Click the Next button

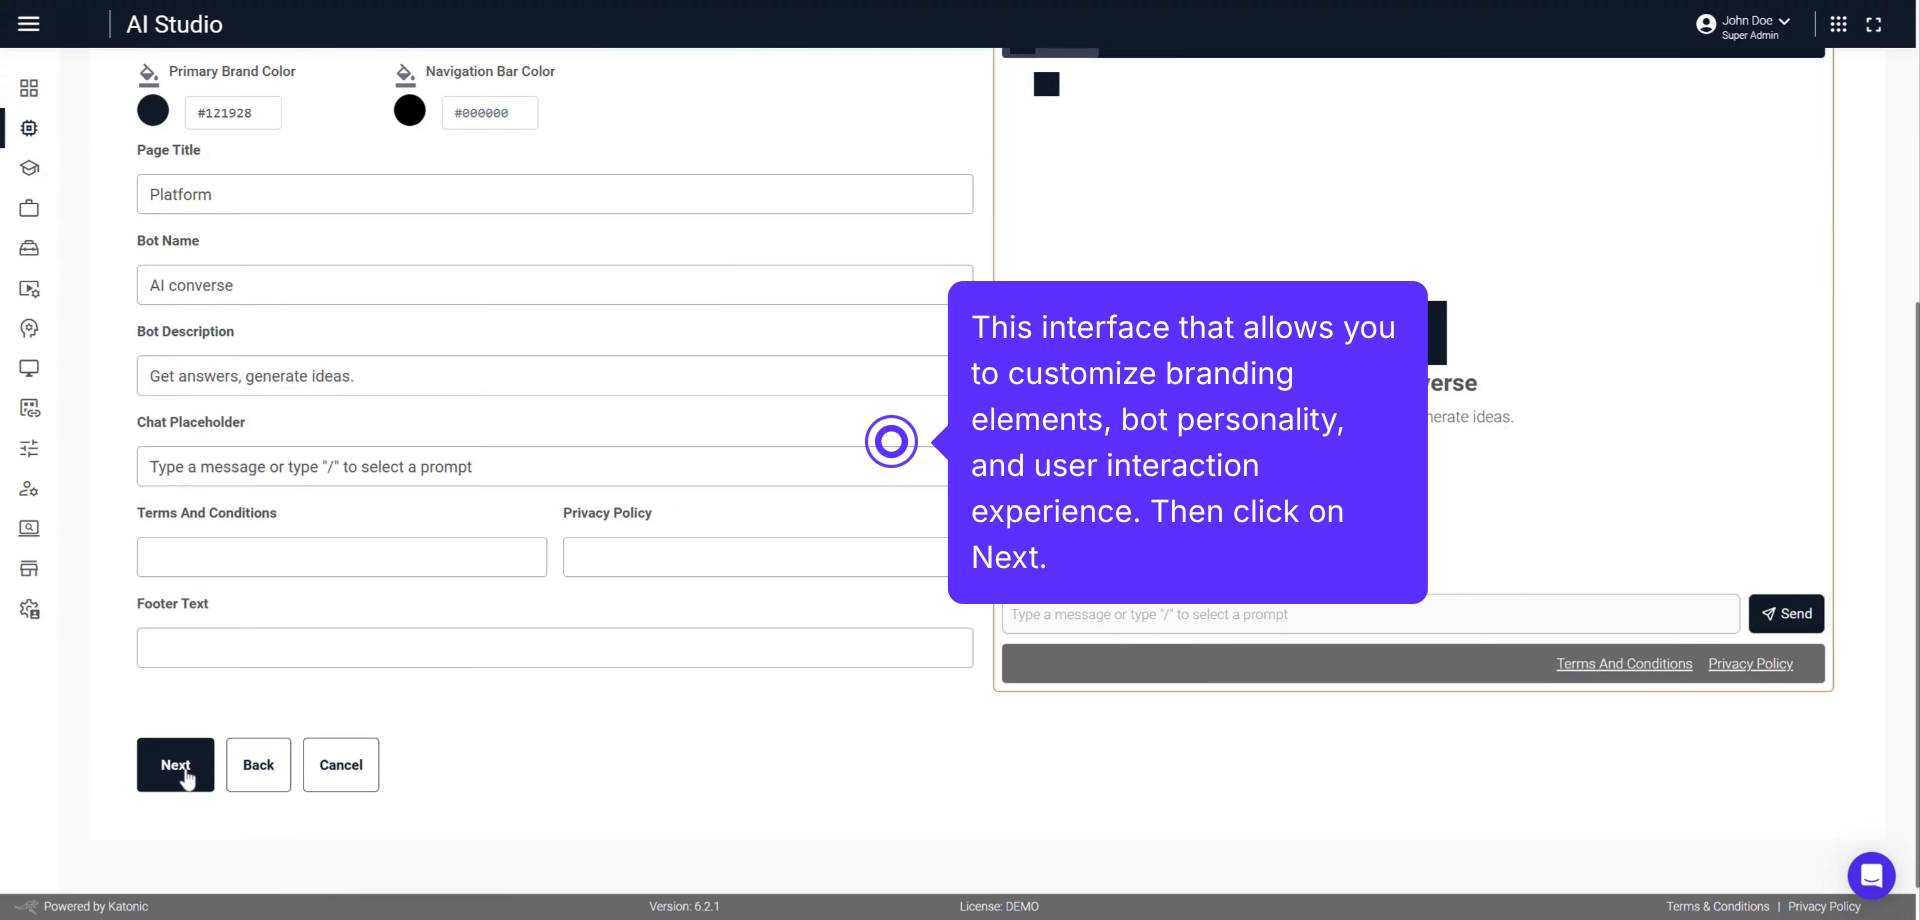pos(175,764)
